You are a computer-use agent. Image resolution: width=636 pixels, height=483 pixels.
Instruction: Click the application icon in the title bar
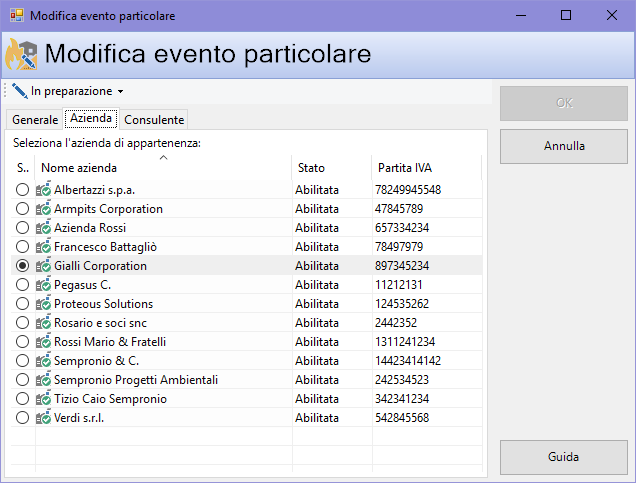pyautogui.click(x=17, y=15)
